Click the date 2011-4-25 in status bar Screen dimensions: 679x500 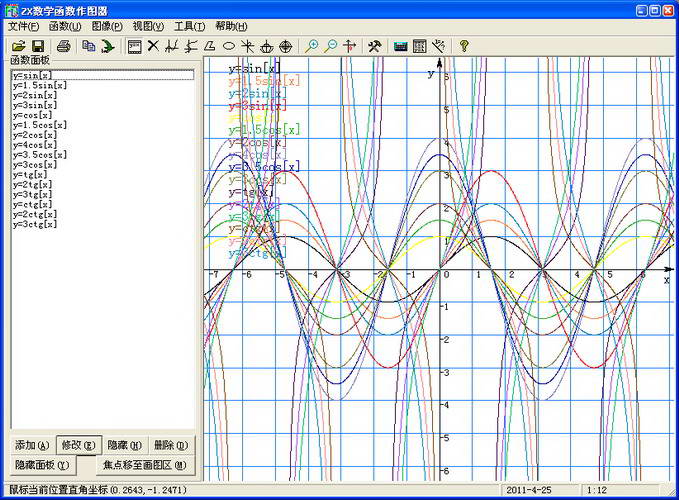pos(529,490)
